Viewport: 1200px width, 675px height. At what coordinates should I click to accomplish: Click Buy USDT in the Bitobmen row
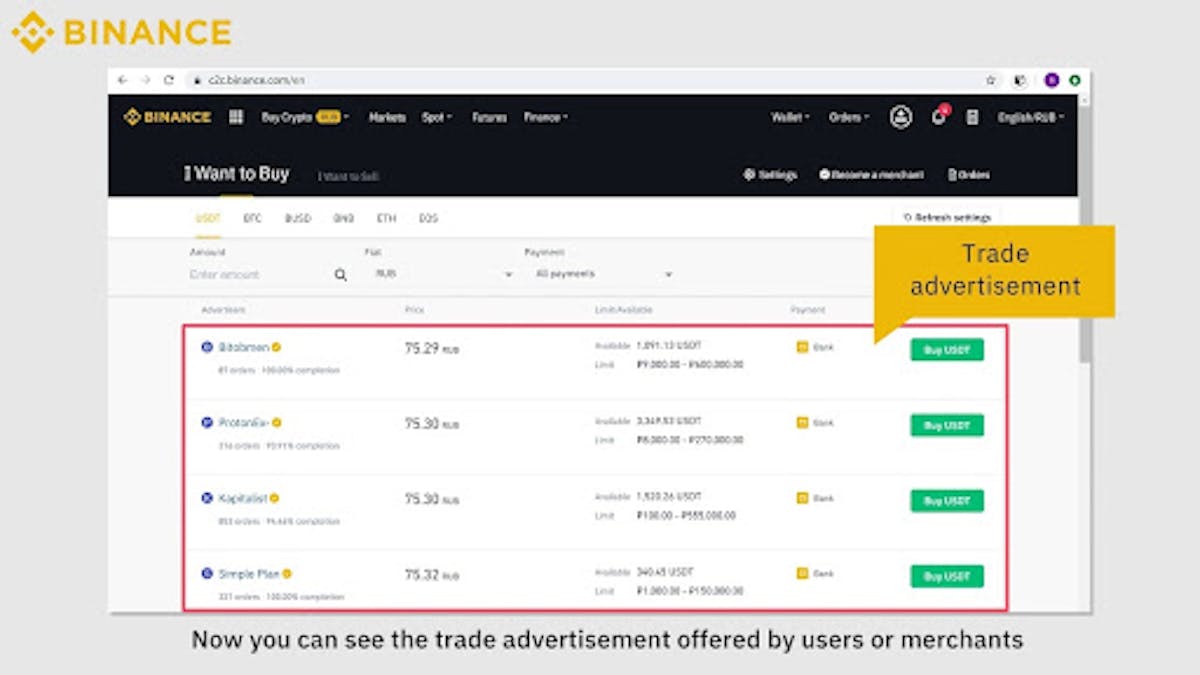pyautogui.click(x=947, y=350)
